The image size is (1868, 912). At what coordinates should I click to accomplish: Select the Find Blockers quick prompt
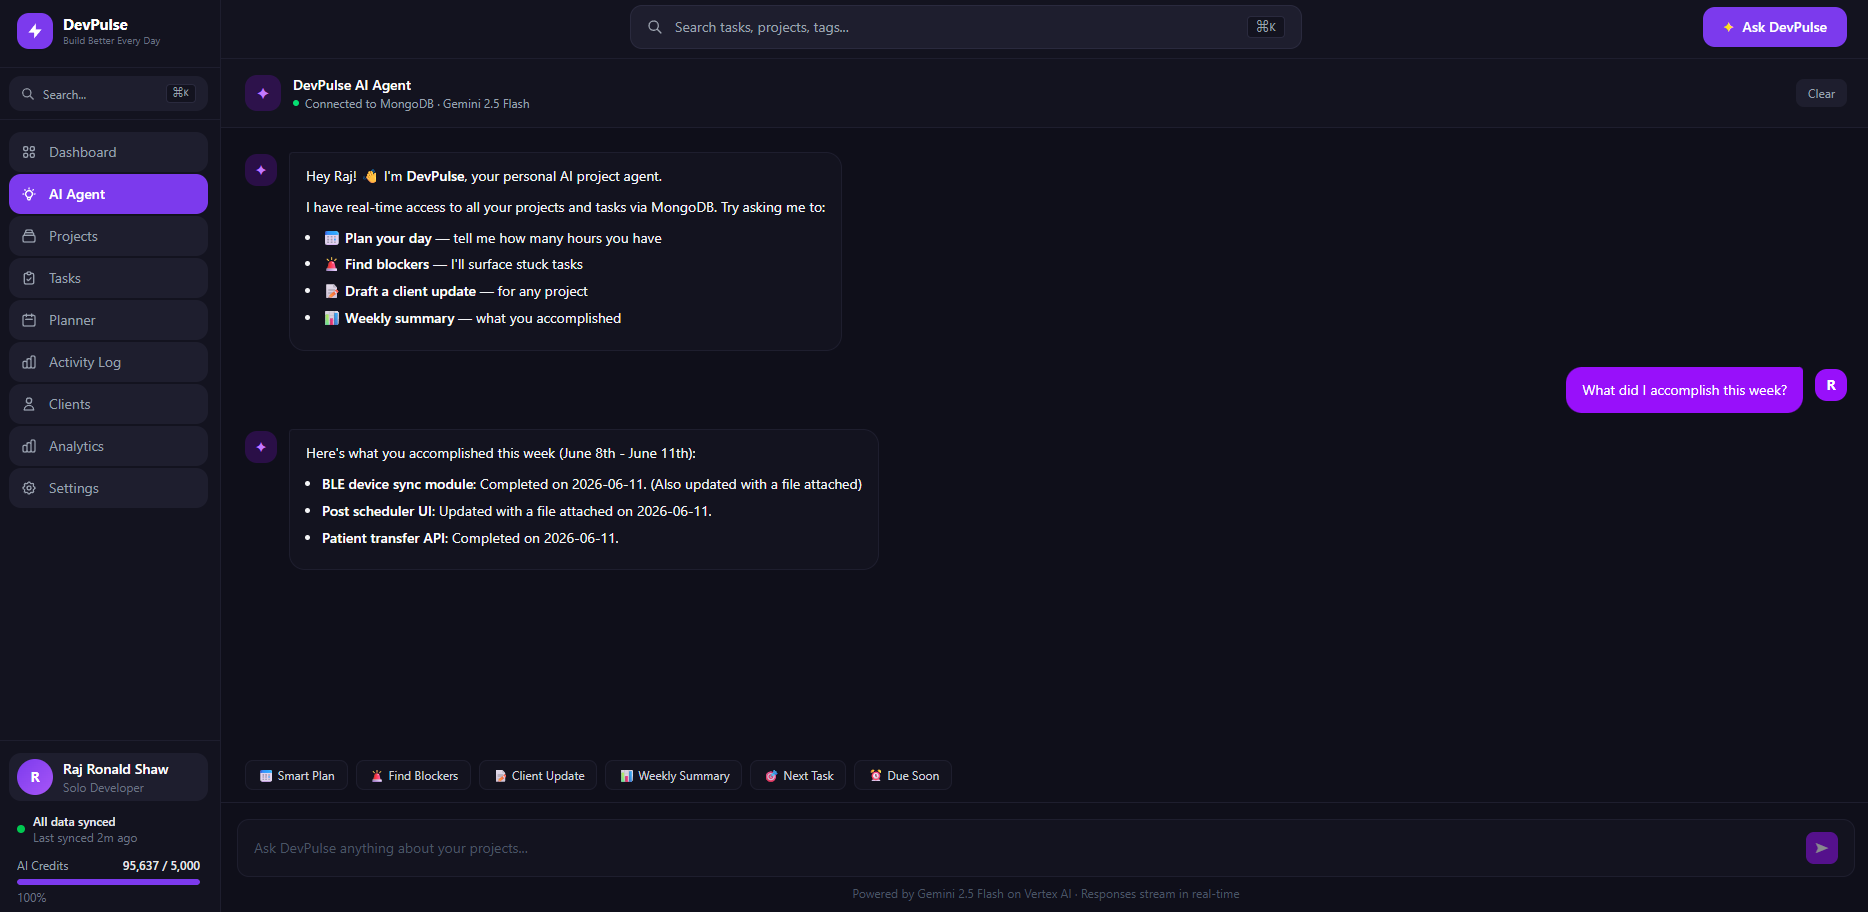pyautogui.click(x=414, y=776)
